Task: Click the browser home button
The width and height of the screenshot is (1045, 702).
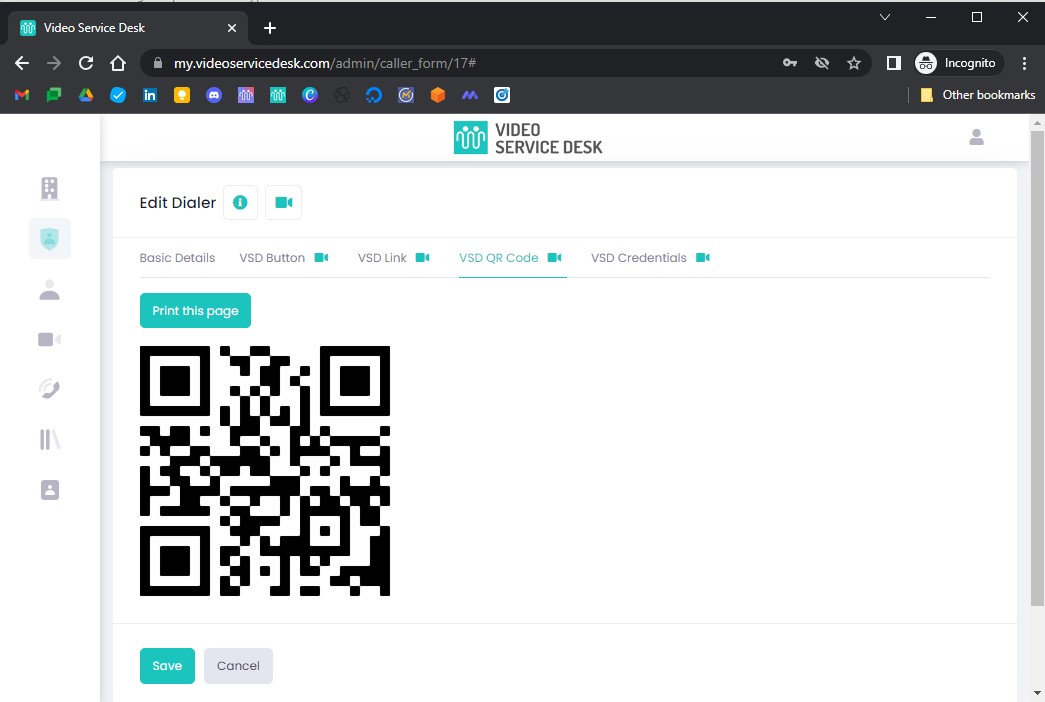Action: click(x=118, y=63)
